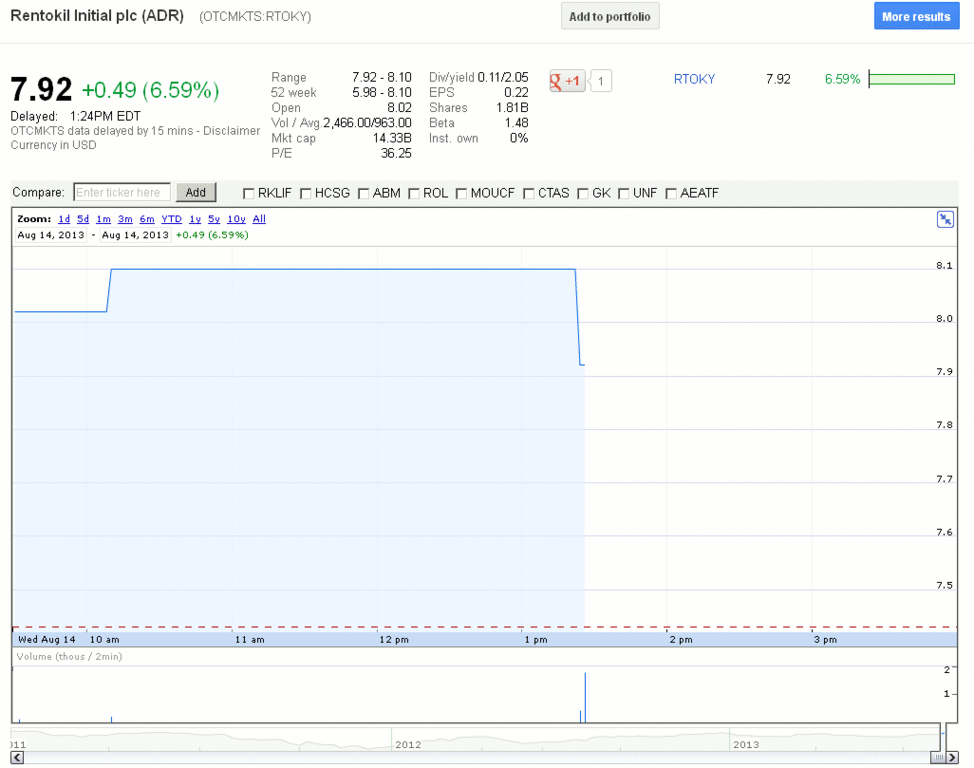Click the Google +1 icon button
Viewport: 974px width, 768px height.
pos(567,81)
